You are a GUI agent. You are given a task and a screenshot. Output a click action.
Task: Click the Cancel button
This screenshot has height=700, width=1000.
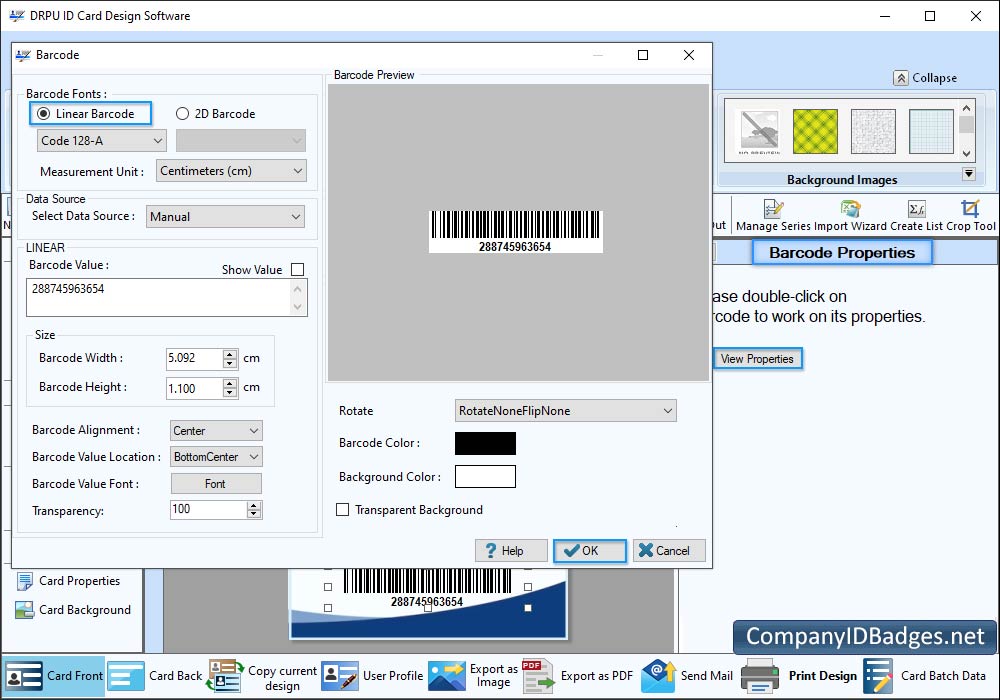669,551
